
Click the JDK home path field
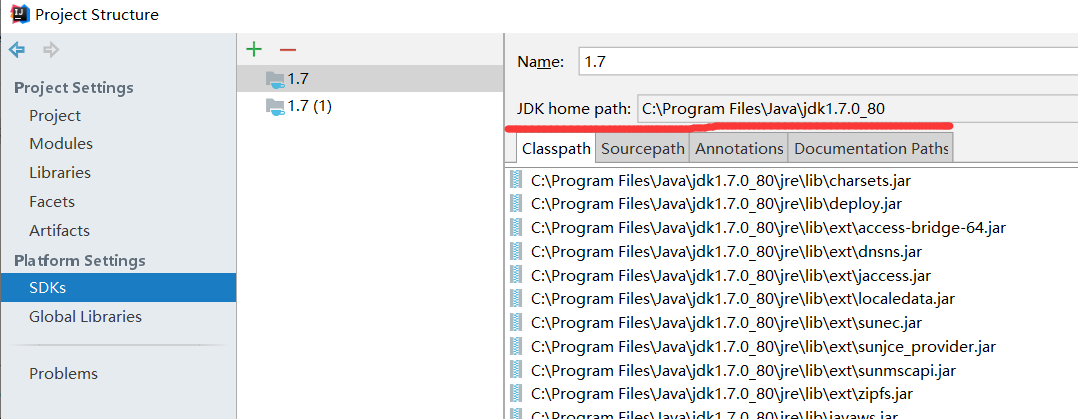(857, 109)
